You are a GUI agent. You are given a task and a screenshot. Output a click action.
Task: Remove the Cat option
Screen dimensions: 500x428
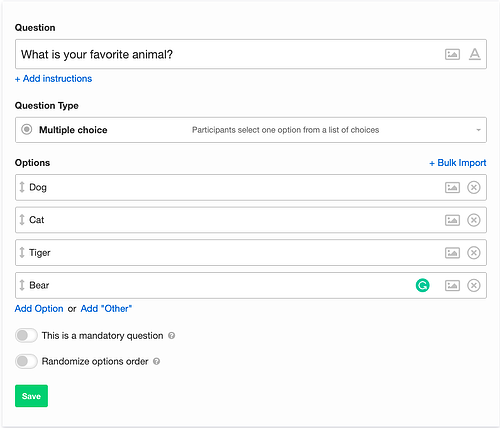pyautogui.click(x=474, y=220)
